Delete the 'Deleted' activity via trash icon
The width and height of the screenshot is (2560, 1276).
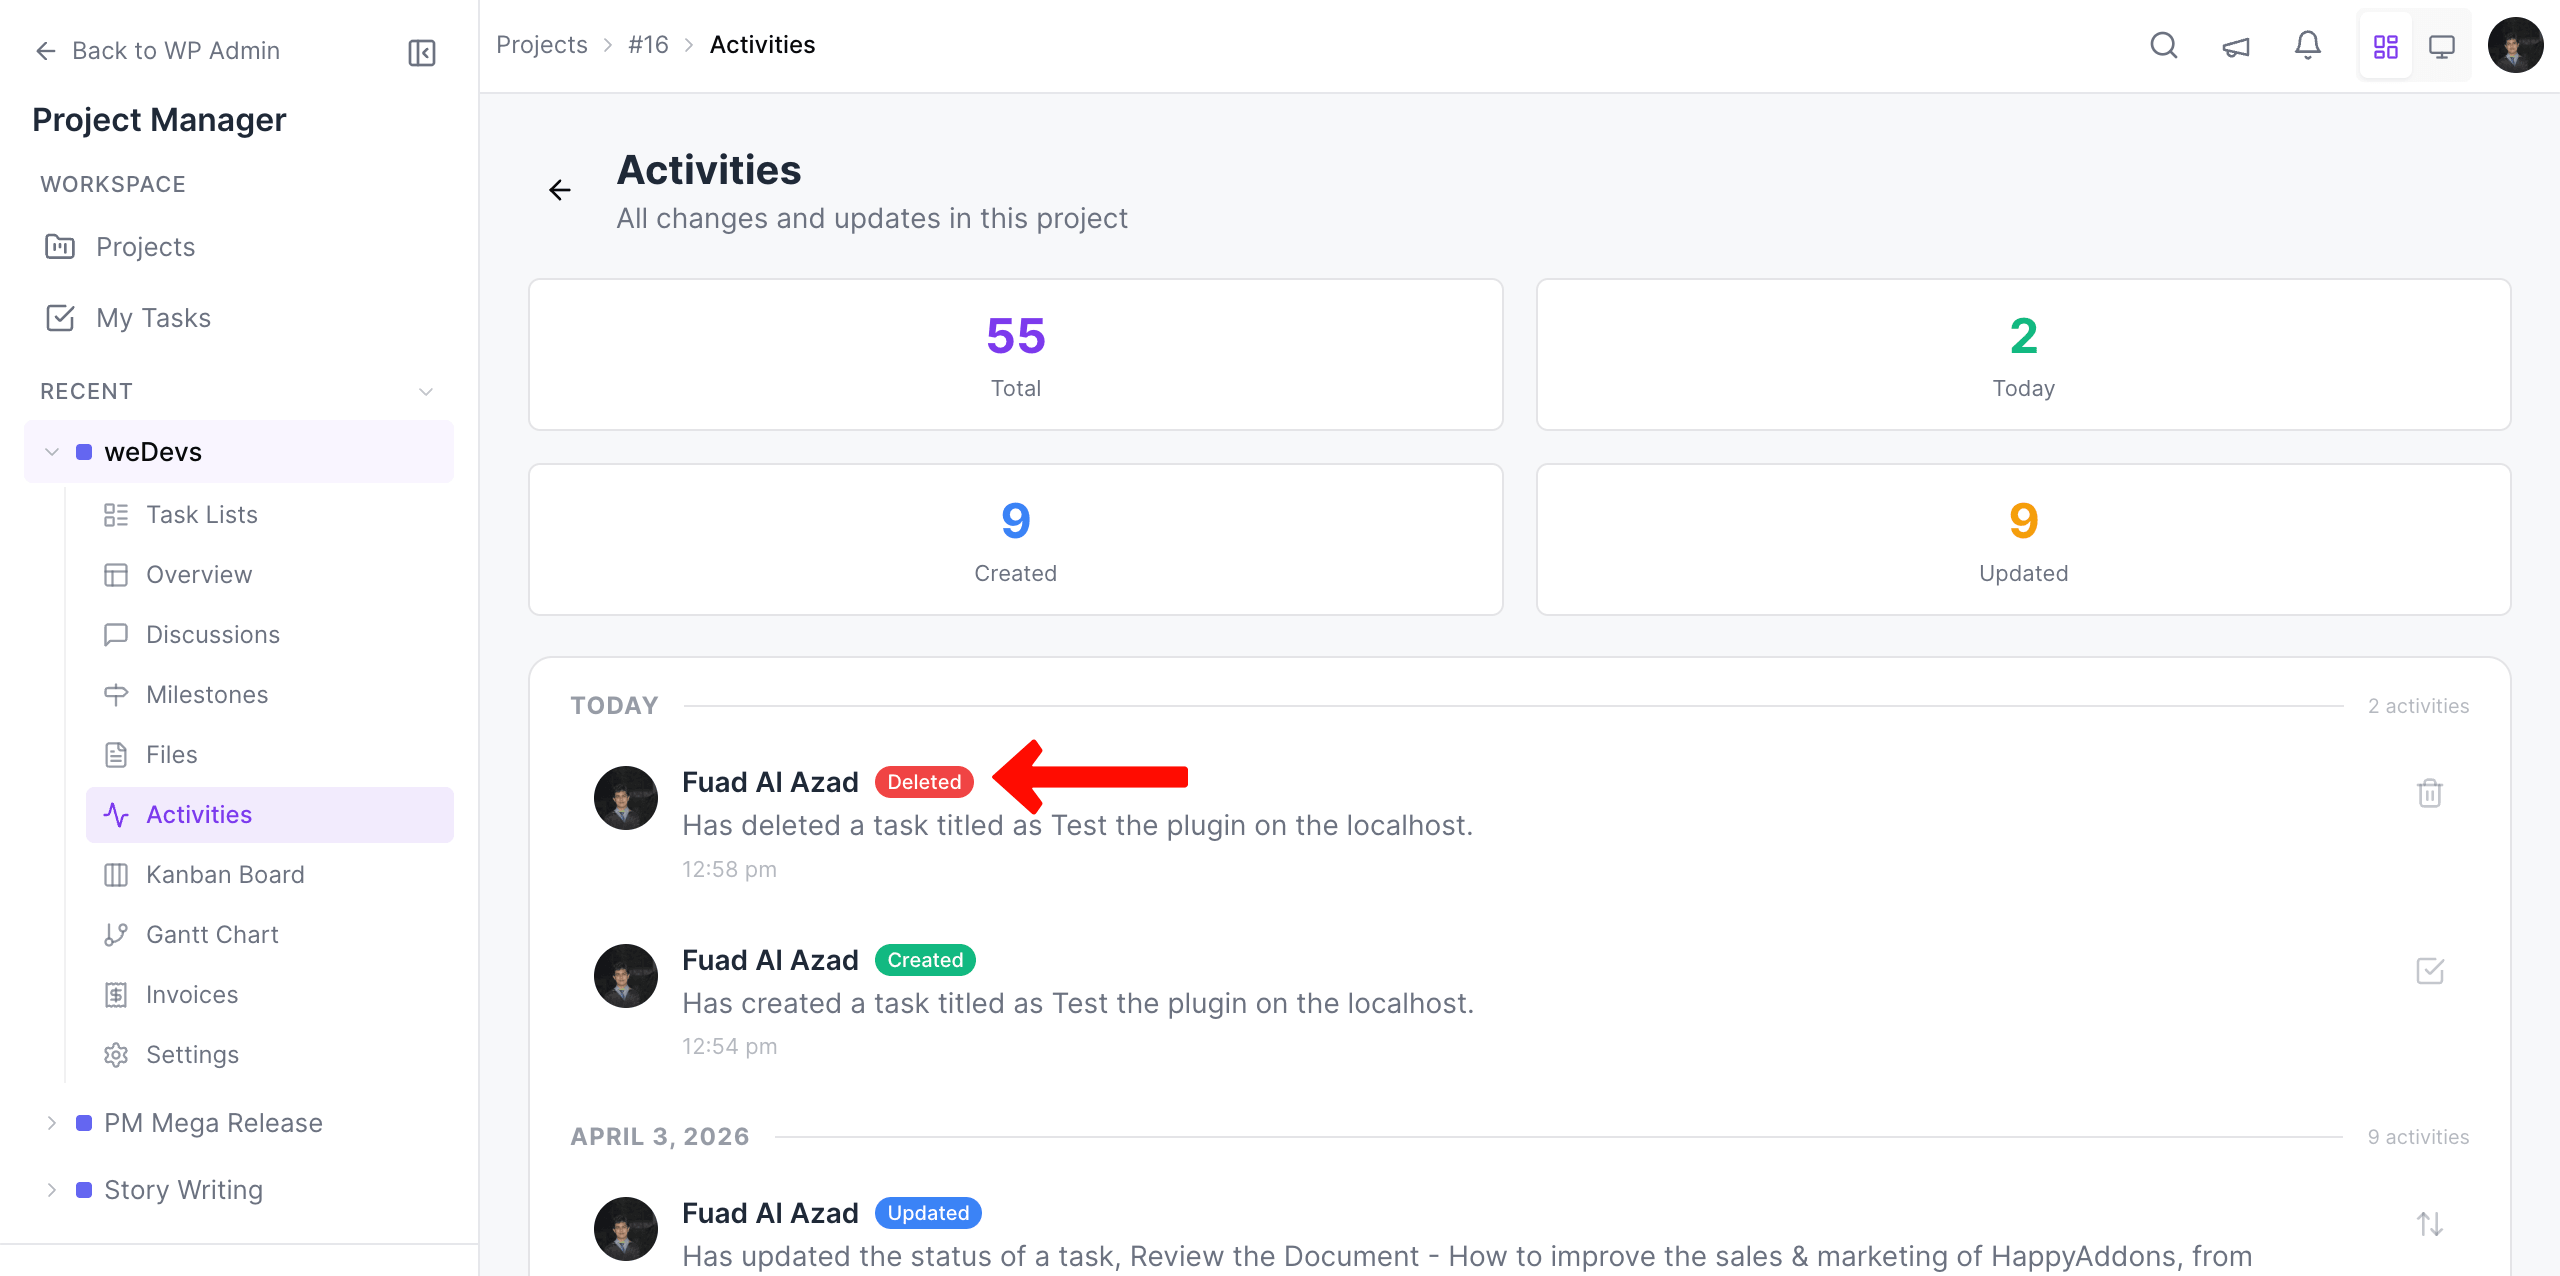[2429, 793]
